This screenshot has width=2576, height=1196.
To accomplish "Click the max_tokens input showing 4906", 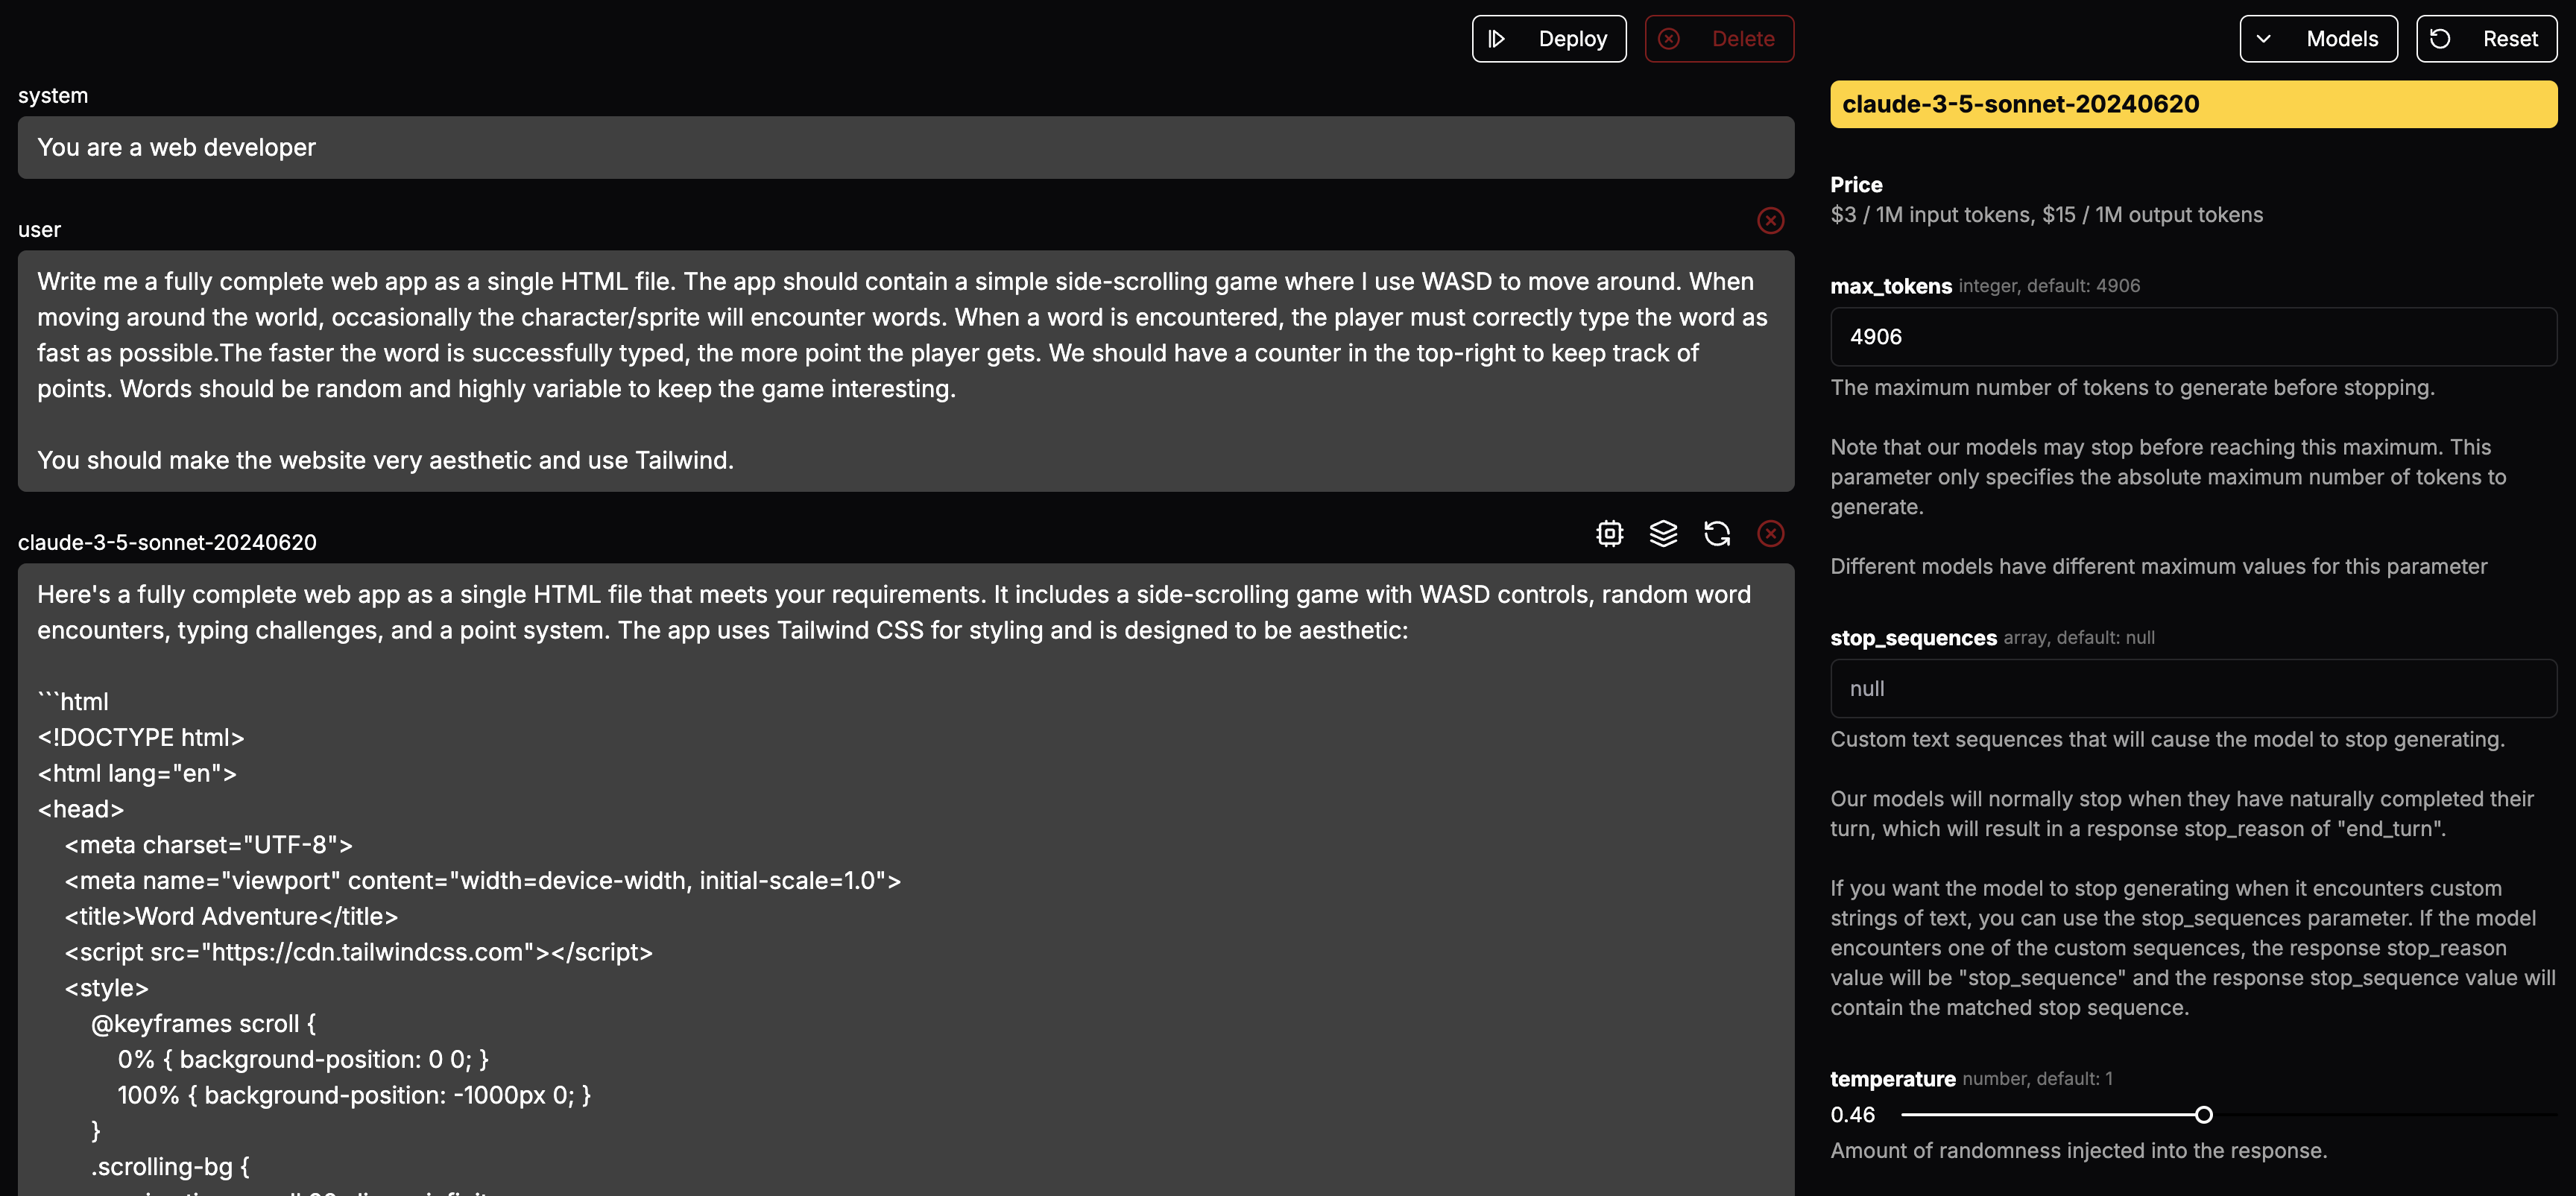I will pyautogui.click(x=2193, y=337).
